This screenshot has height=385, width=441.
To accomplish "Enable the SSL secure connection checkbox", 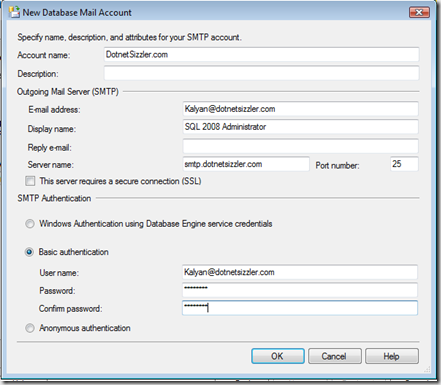I will click(x=30, y=181).
